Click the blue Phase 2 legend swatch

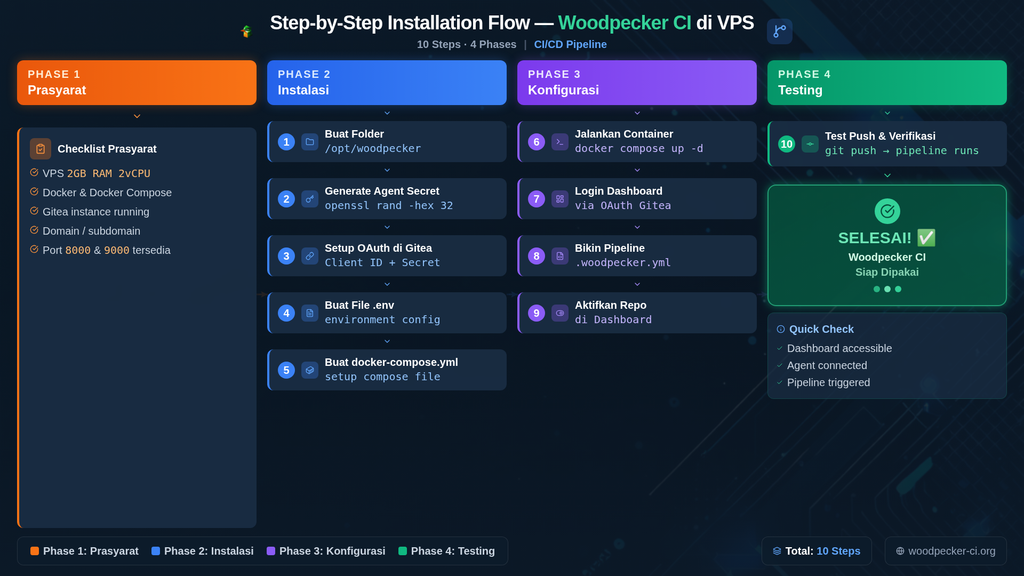coord(155,551)
